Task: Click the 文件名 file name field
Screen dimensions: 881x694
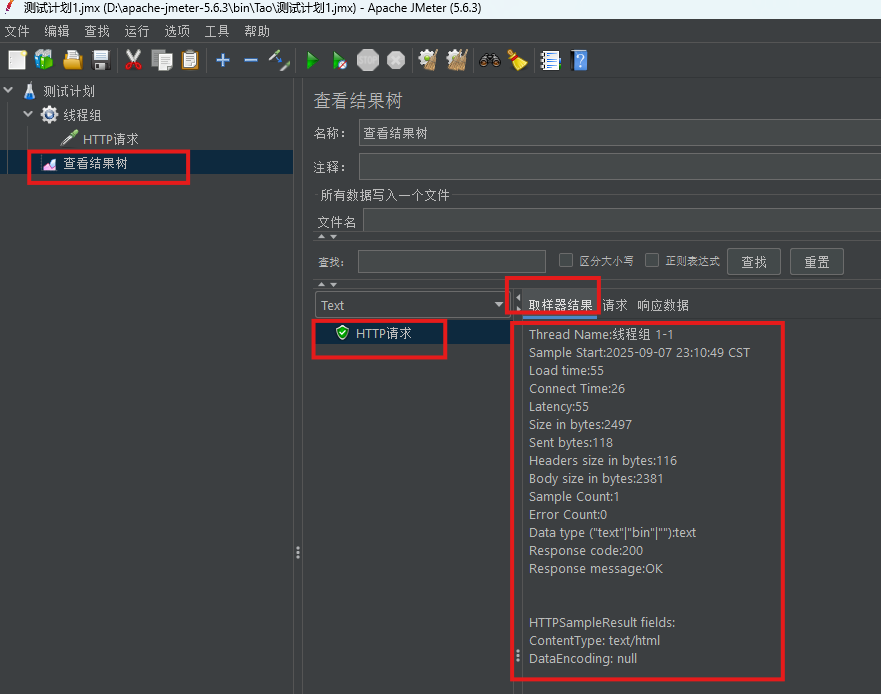Action: [x=622, y=220]
